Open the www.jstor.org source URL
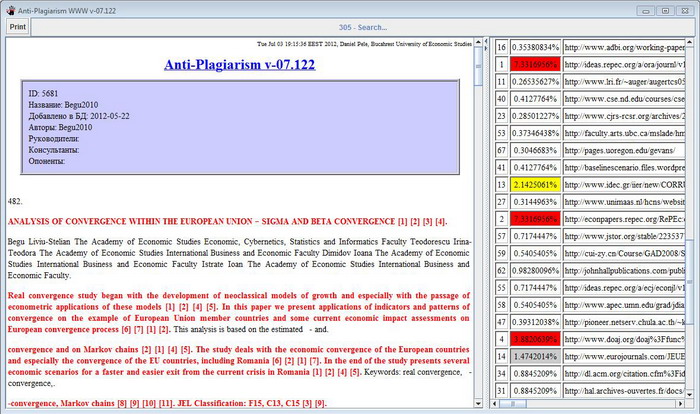The width and height of the screenshot is (700, 414). pyautogui.click(x=623, y=236)
